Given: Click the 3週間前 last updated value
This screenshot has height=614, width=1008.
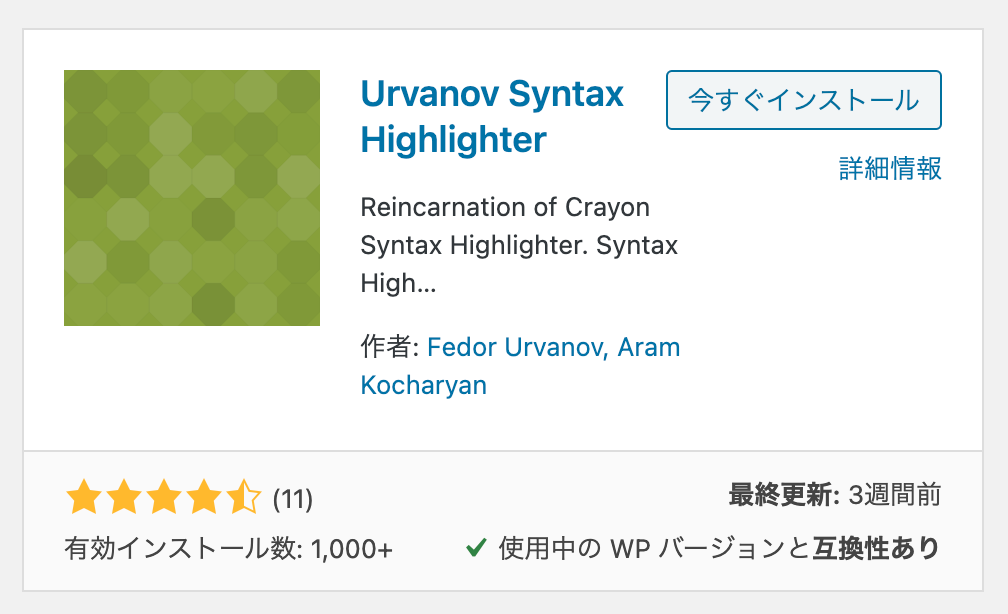Looking at the screenshot, I should pyautogui.click(x=895, y=495).
